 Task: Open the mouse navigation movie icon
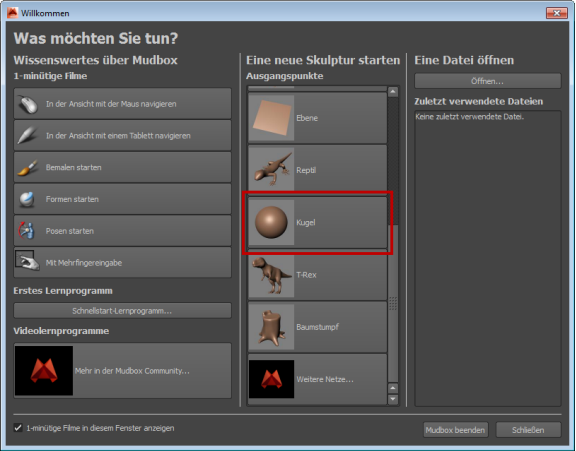(x=28, y=104)
